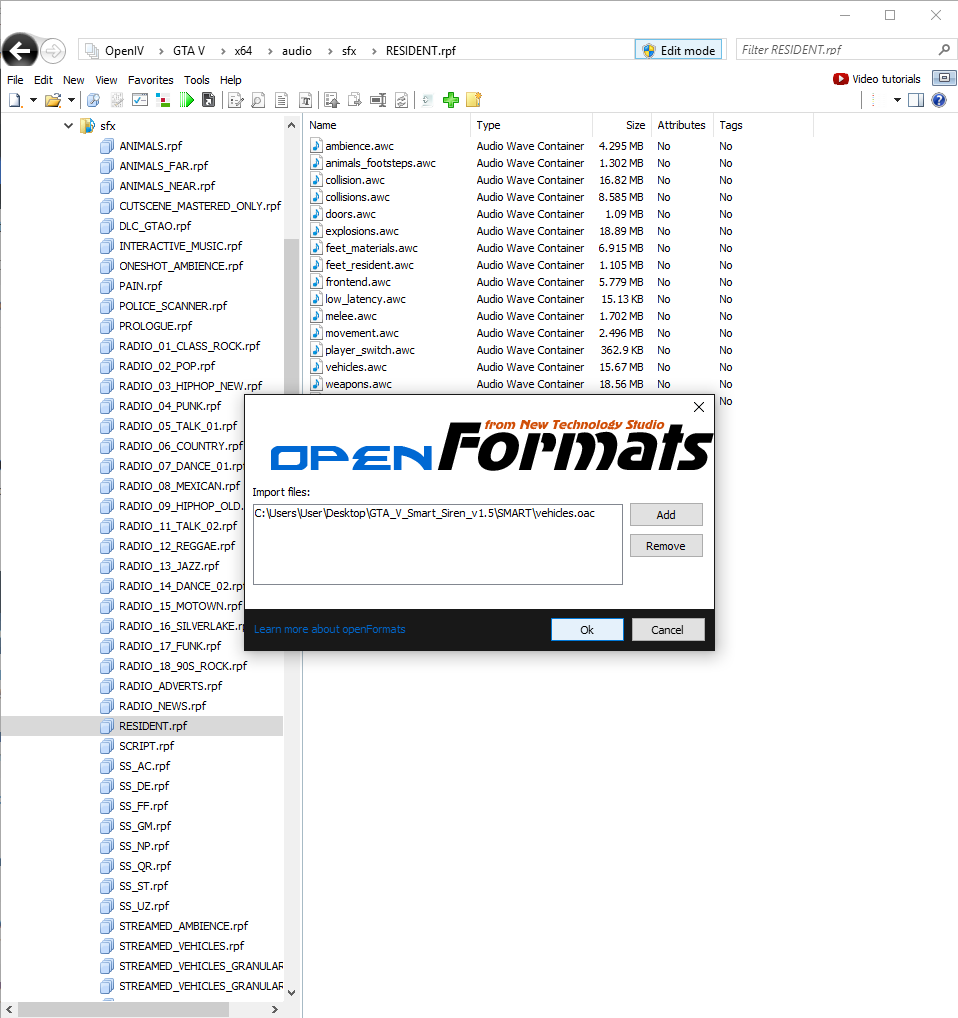This screenshot has width=958, height=1018.
Task: Click the yellow new folder star icon
Action: coord(474,100)
